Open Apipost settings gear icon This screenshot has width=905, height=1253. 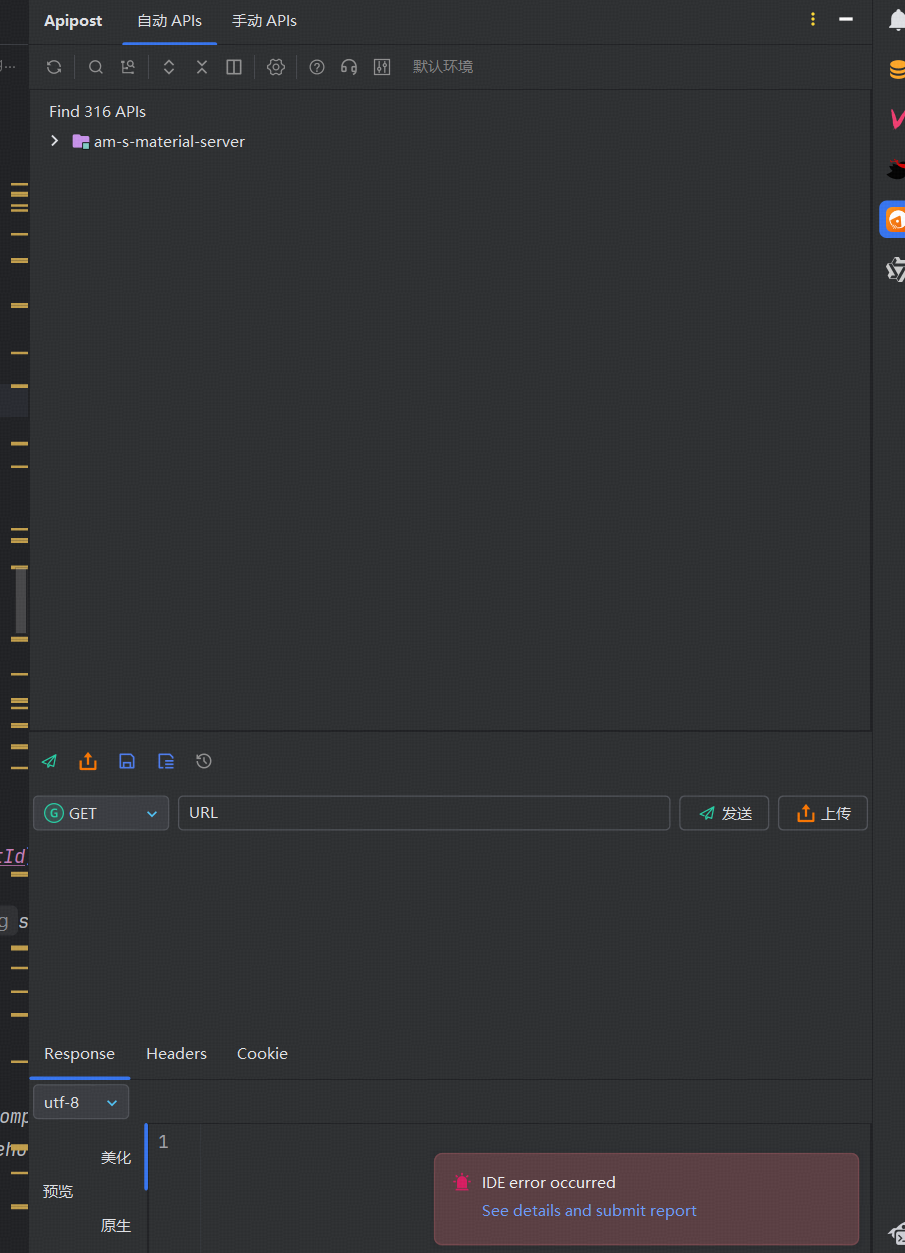(x=276, y=67)
